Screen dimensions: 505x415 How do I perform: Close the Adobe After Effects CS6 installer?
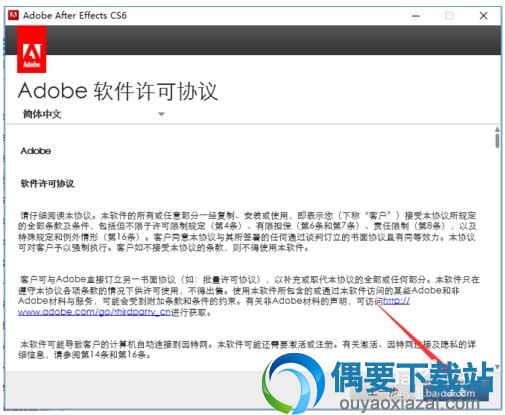483,16
